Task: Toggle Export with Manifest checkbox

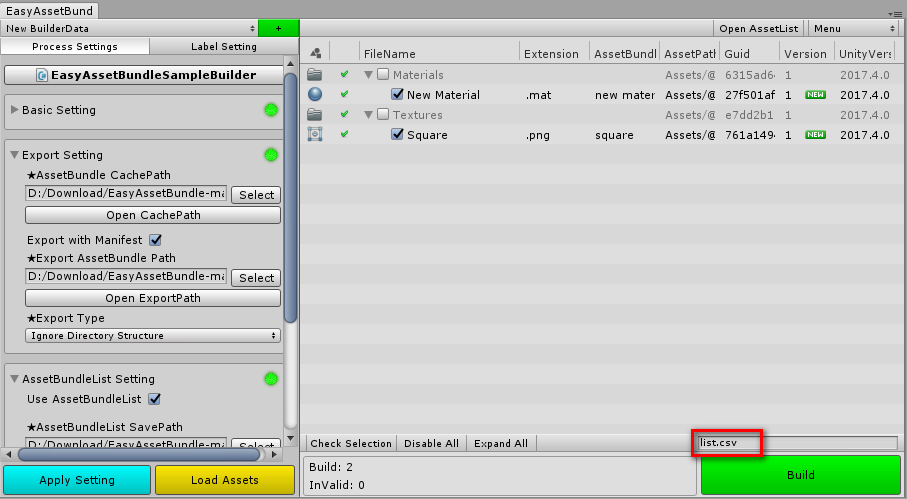Action: point(155,240)
